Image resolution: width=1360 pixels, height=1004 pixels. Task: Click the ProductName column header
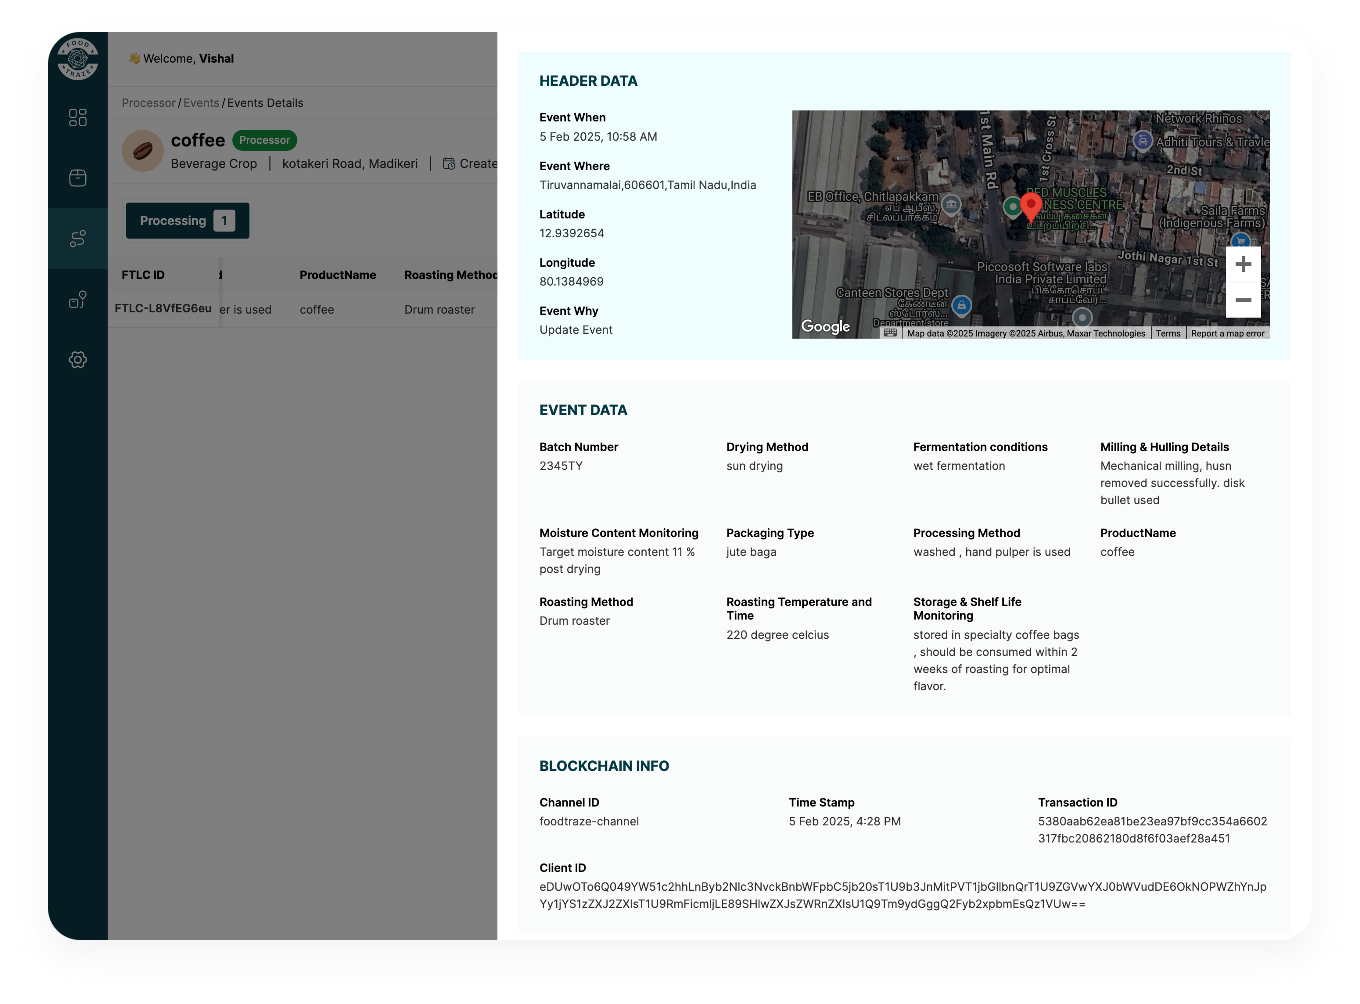(338, 275)
